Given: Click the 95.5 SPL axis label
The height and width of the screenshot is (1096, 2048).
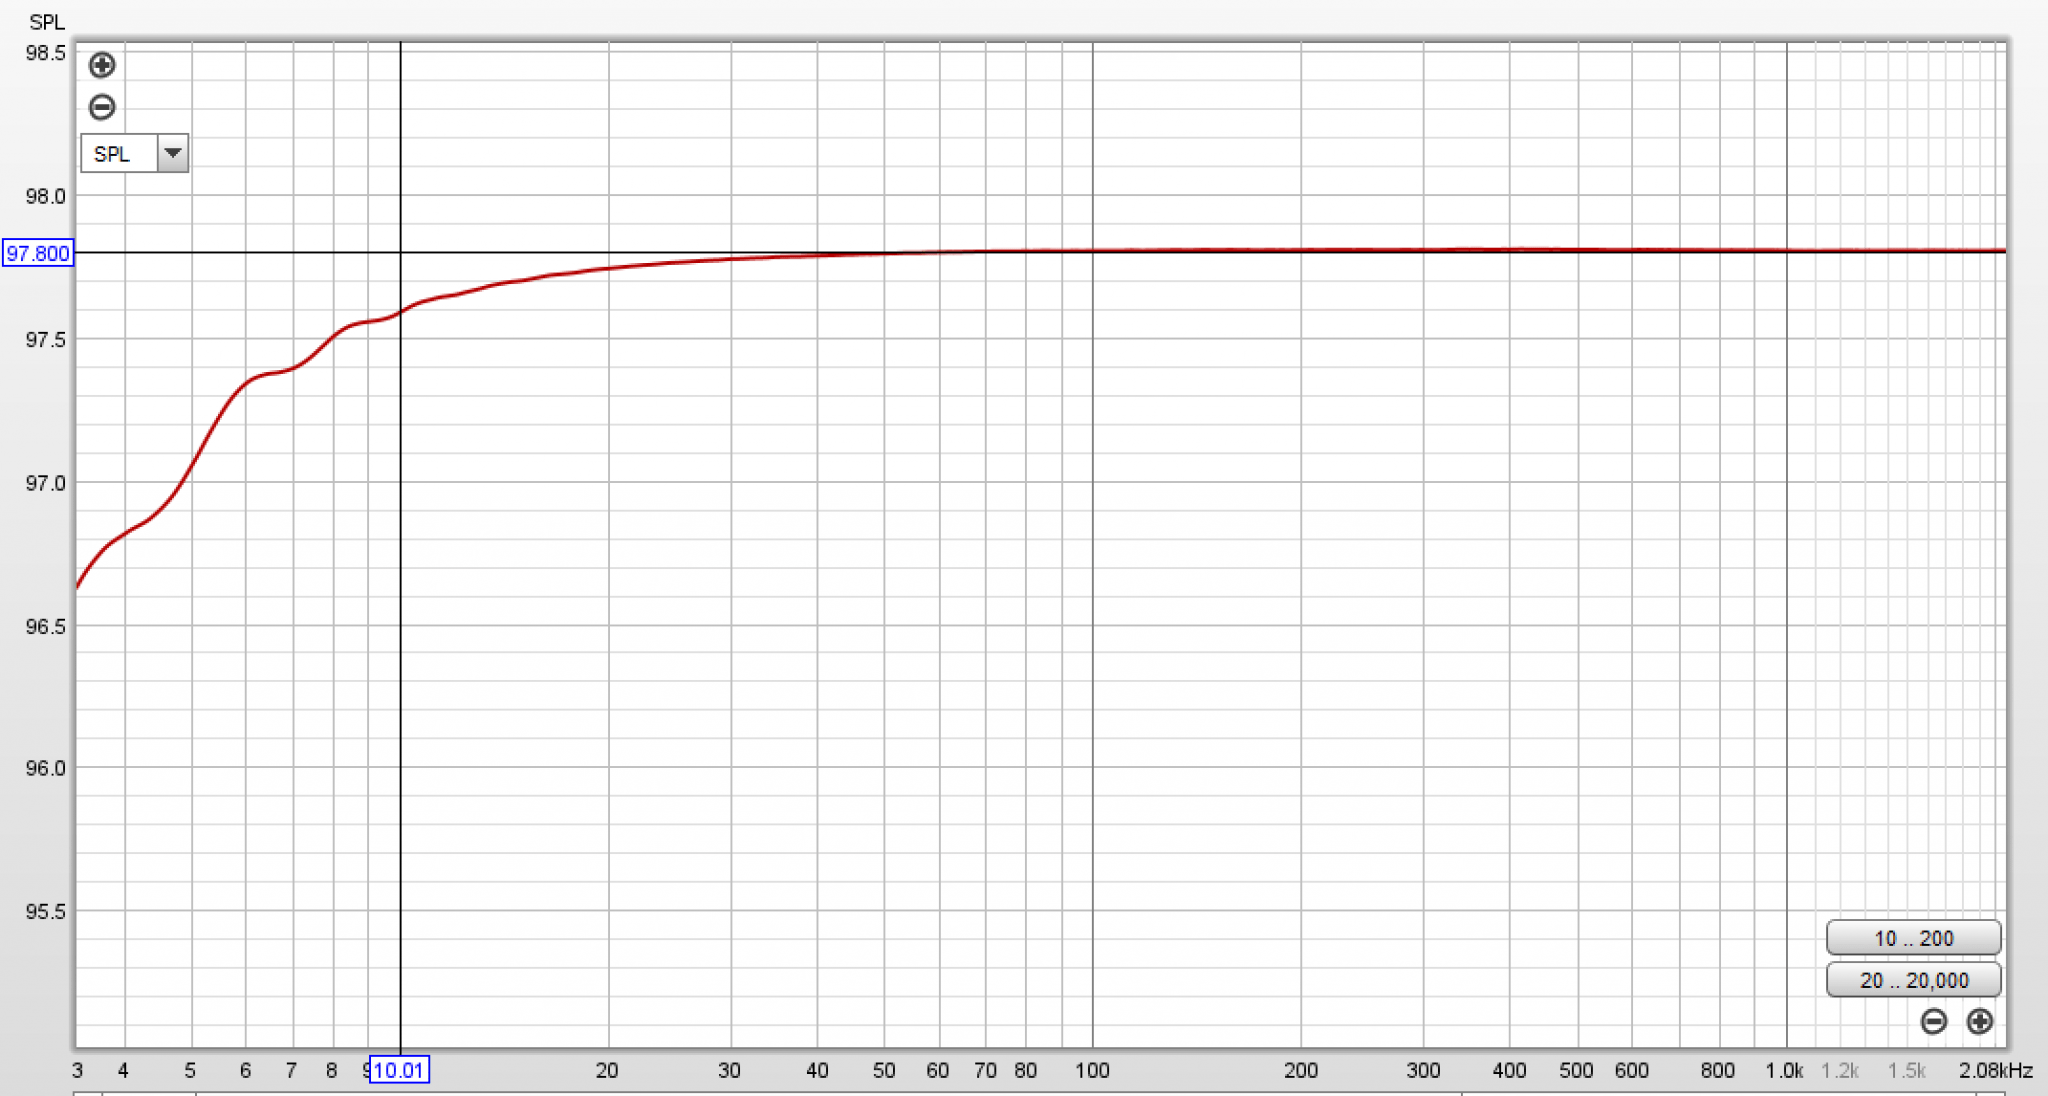Looking at the screenshot, I should coord(46,911).
